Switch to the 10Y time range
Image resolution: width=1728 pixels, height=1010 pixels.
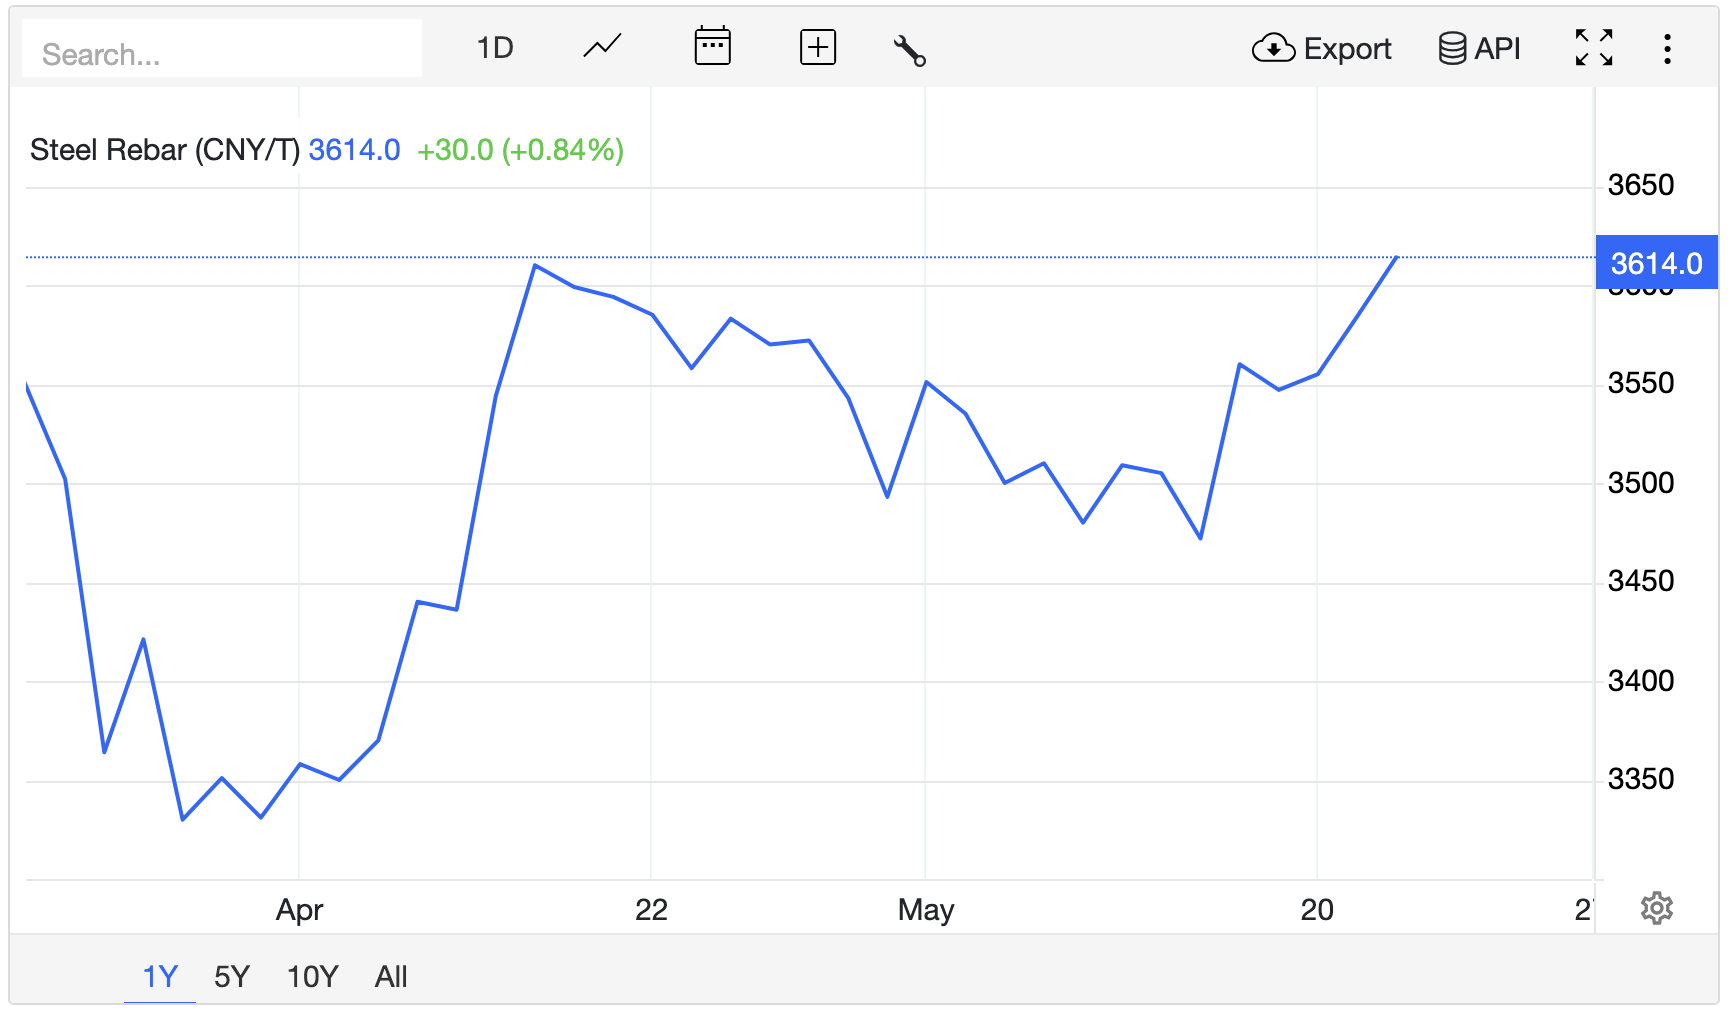pyautogui.click(x=312, y=976)
